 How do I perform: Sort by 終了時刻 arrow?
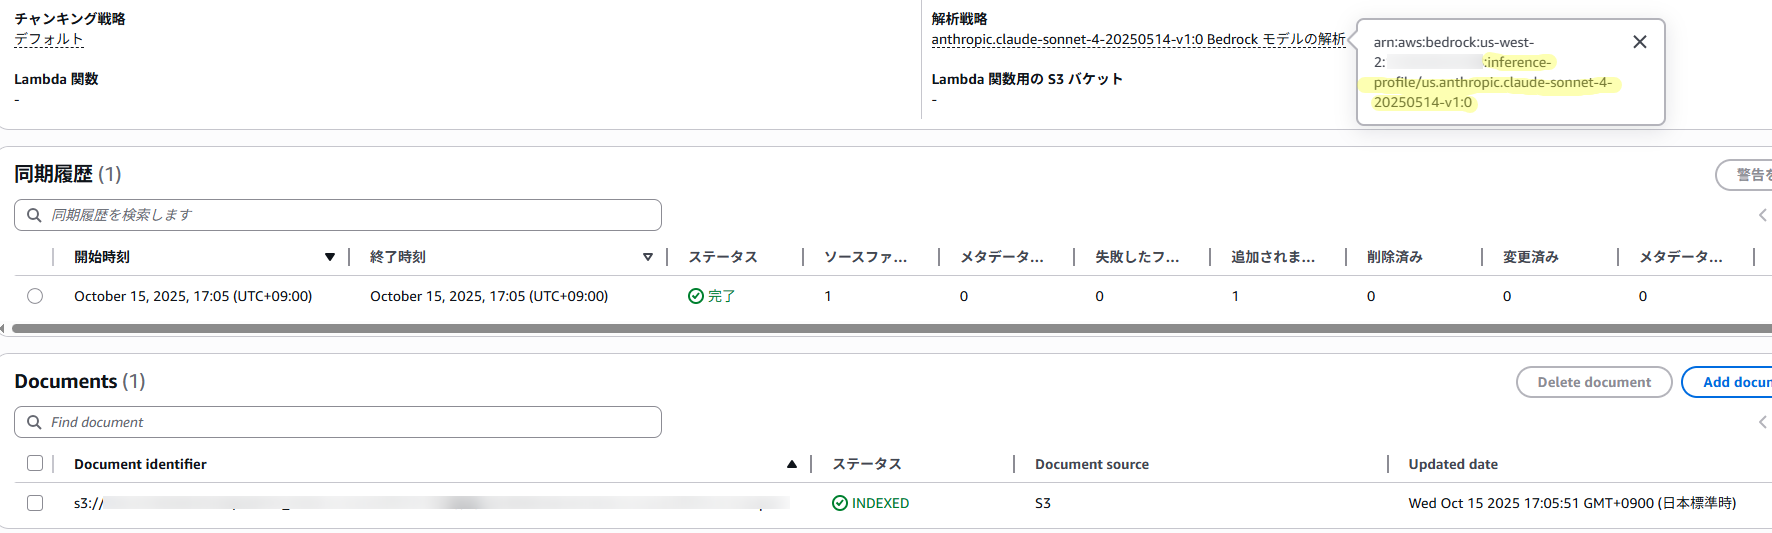[648, 257]
